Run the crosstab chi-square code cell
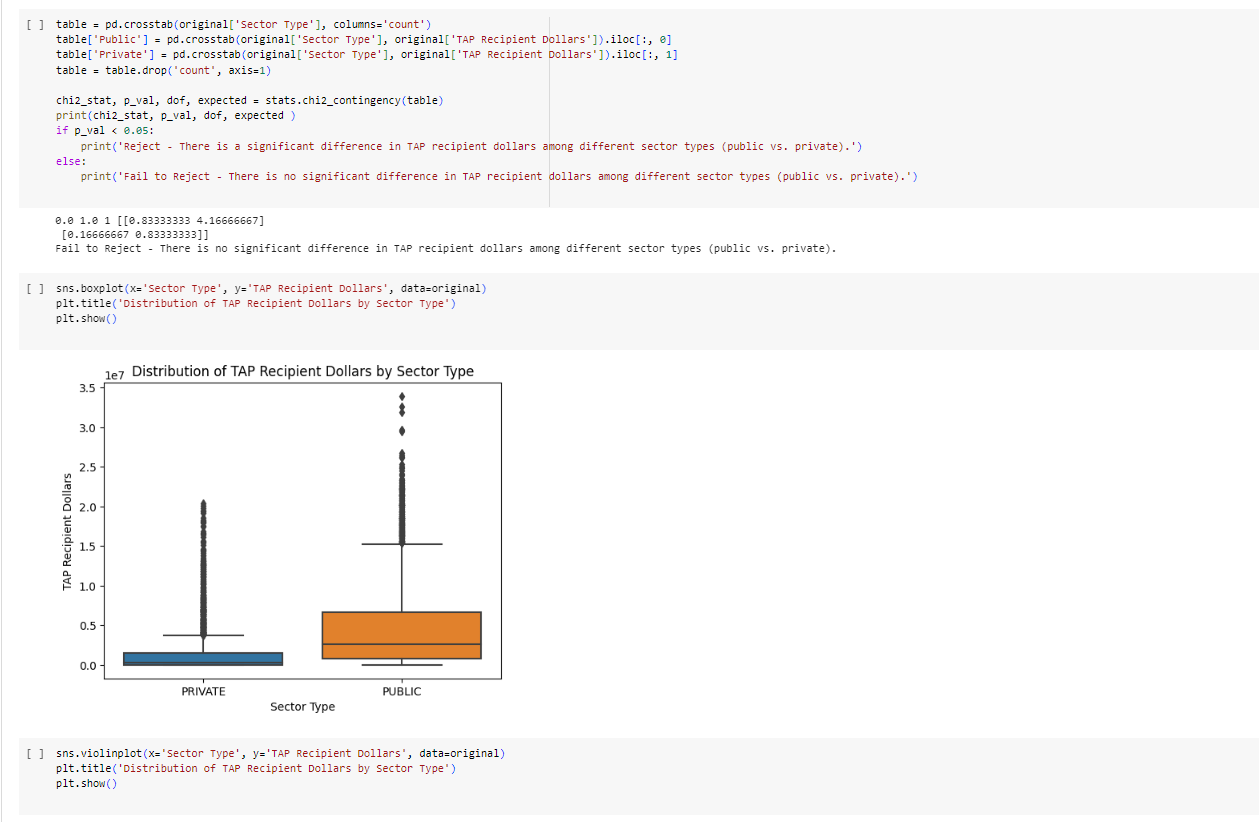1259x822 pixels. 35,23
